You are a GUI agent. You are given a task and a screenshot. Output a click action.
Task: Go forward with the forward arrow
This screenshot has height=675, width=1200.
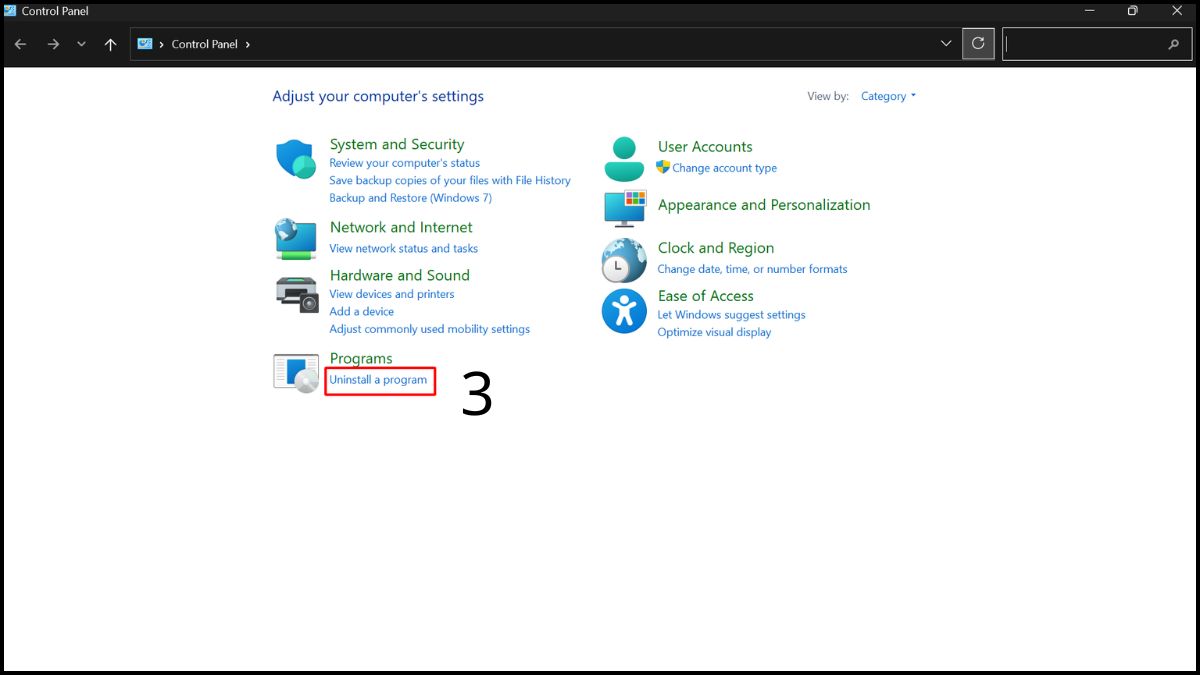[x=53, y=44]
